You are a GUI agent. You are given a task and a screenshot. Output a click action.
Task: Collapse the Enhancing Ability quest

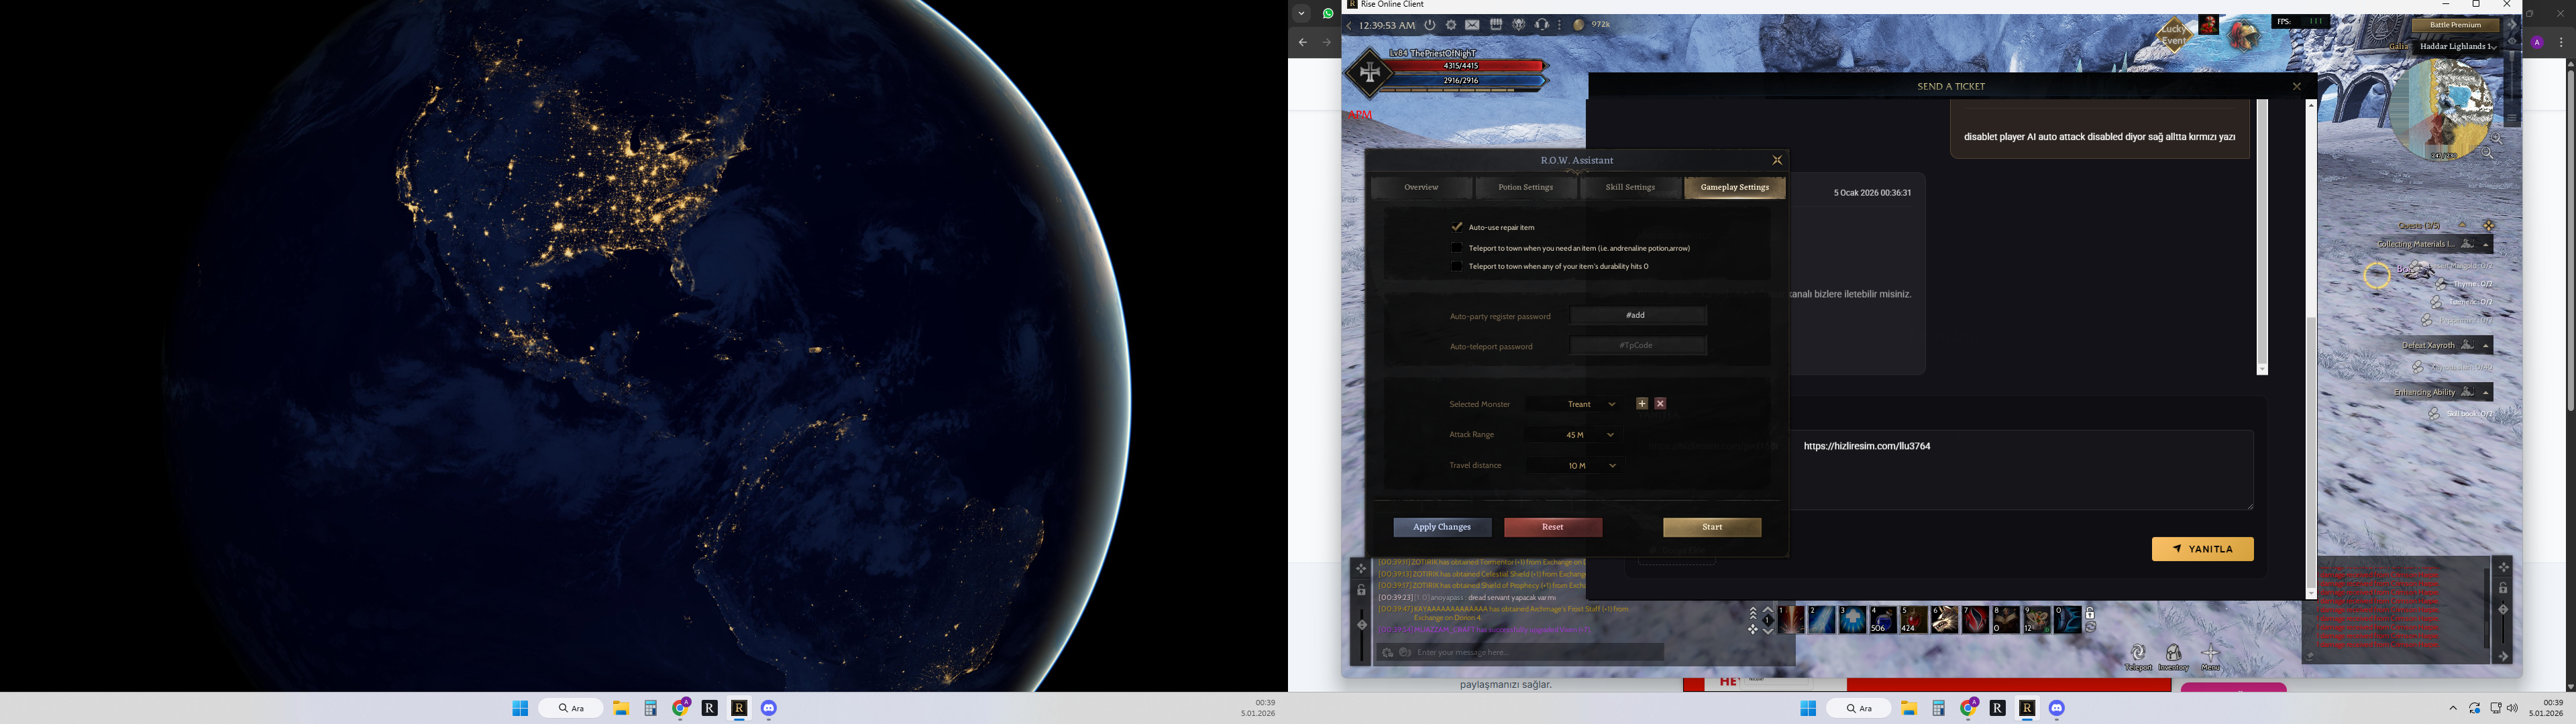[2486, 393]
